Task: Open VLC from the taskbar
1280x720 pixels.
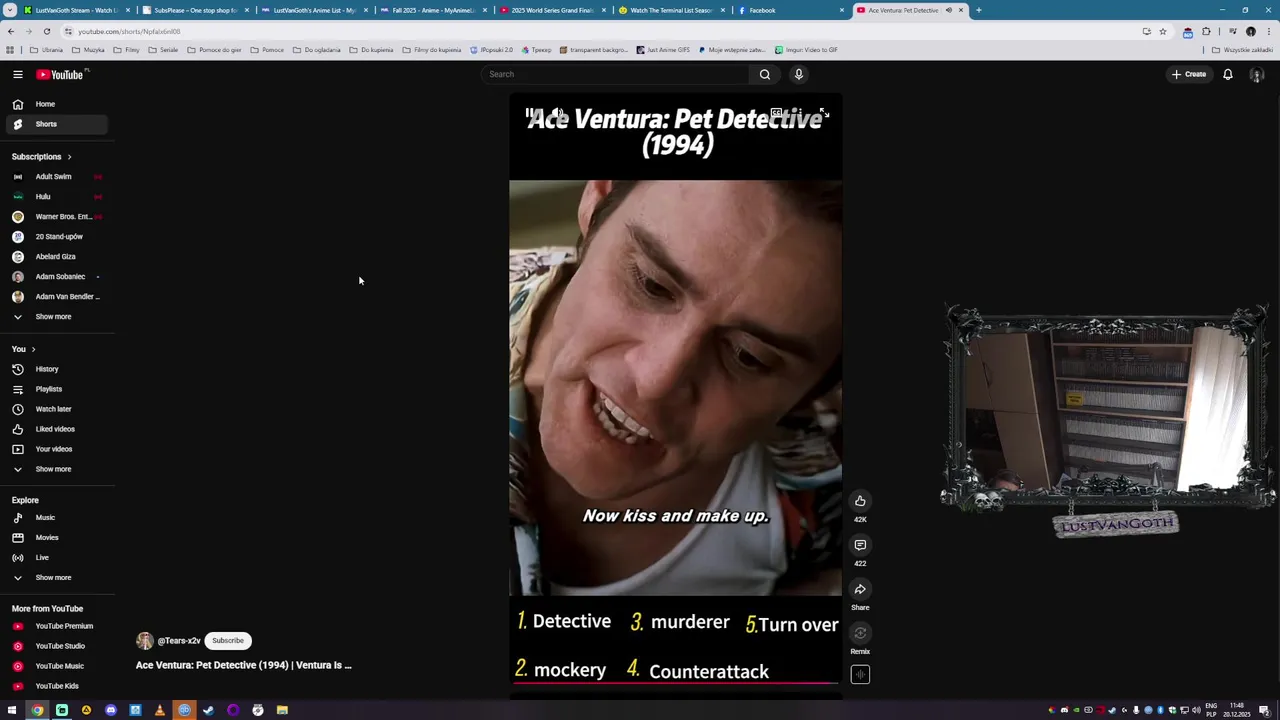Action: pos(160,710)
